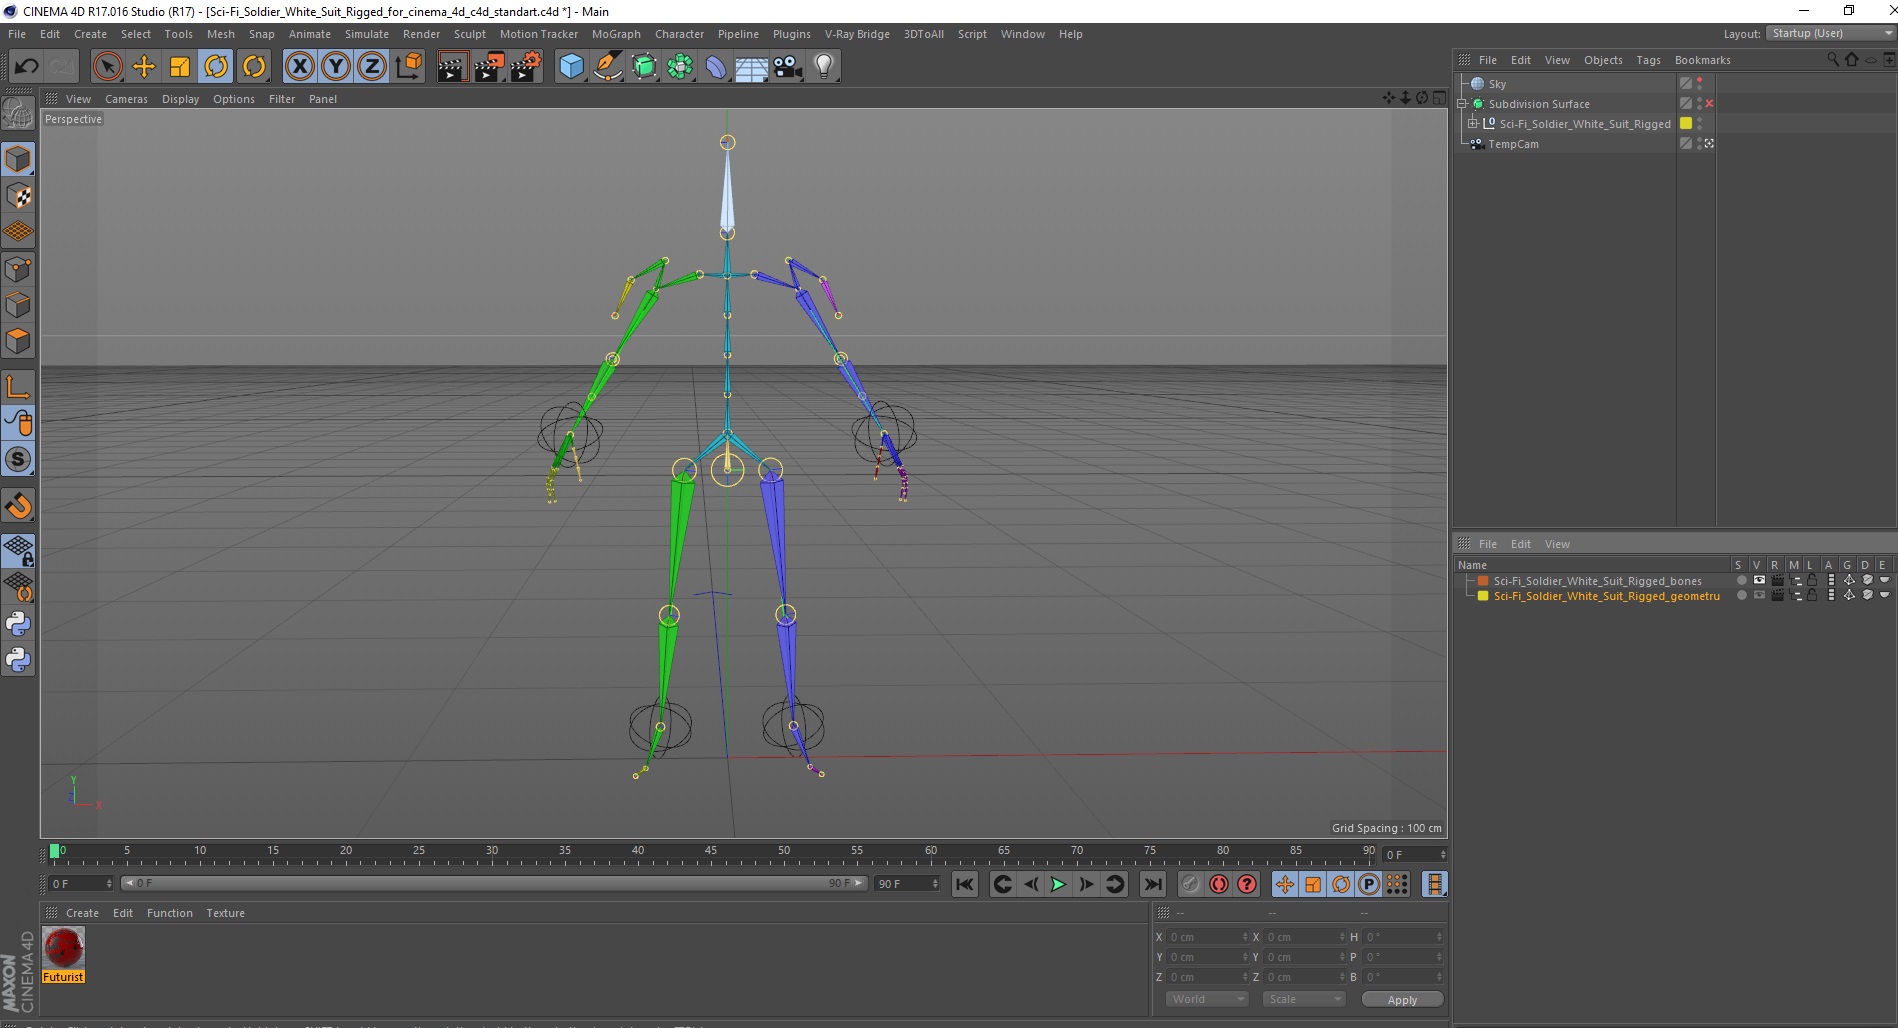Click the X position field
Image resolution: width=1898 pixels, height=1028 pixels.
point(1207,937)
